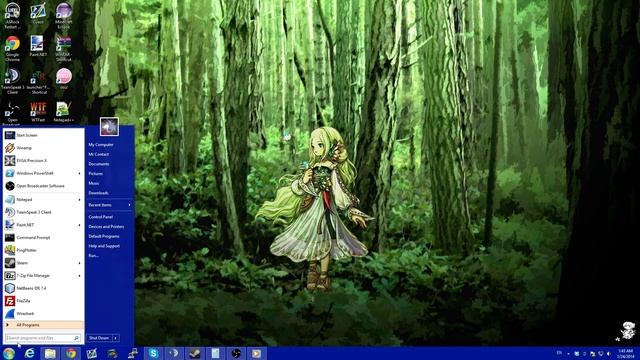Screen dimensions: 640x360
Task: Select Google Chrome desktop shortcut
Action: pos(12,49)
